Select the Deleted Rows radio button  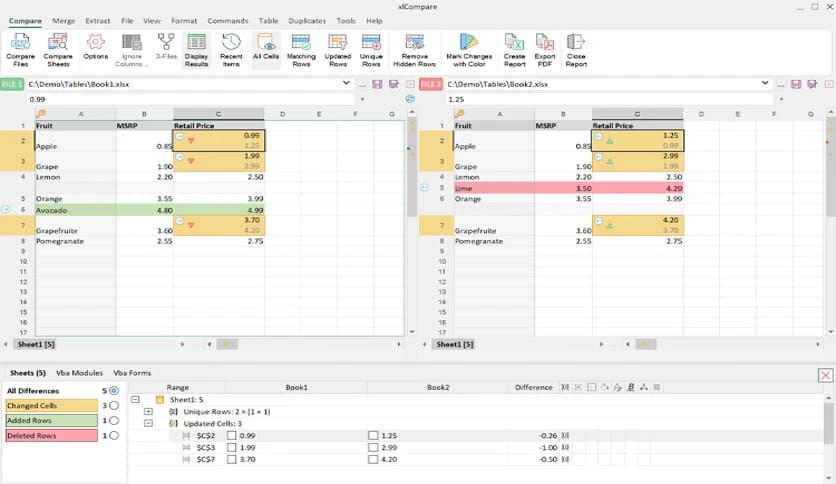click(x=114, y=435)
